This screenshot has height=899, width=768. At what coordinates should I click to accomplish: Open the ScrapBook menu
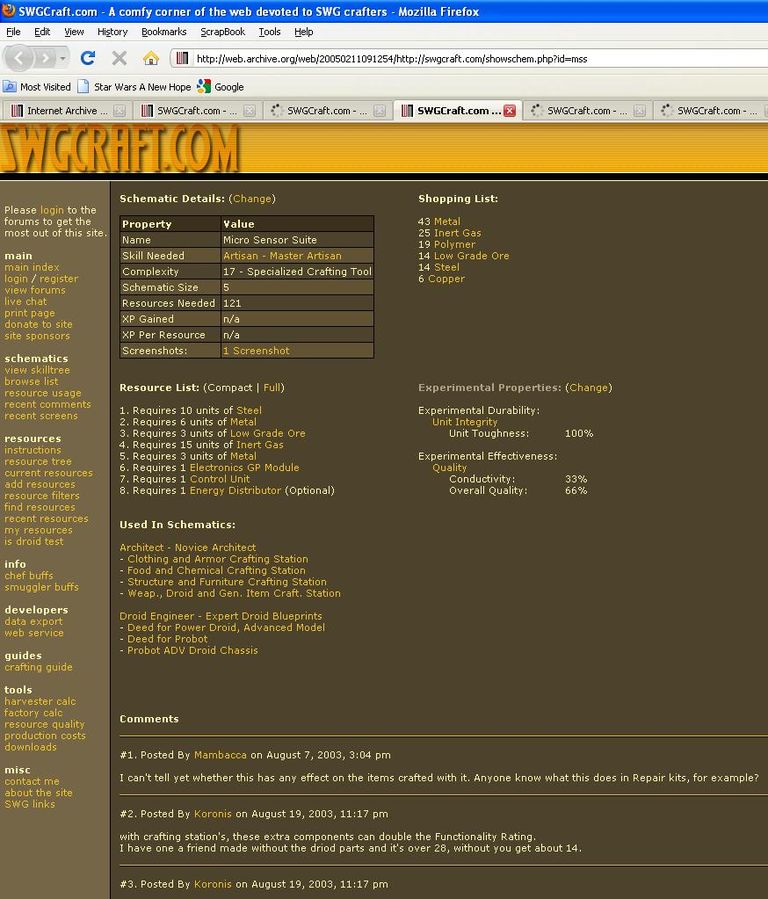click(222, 32)
